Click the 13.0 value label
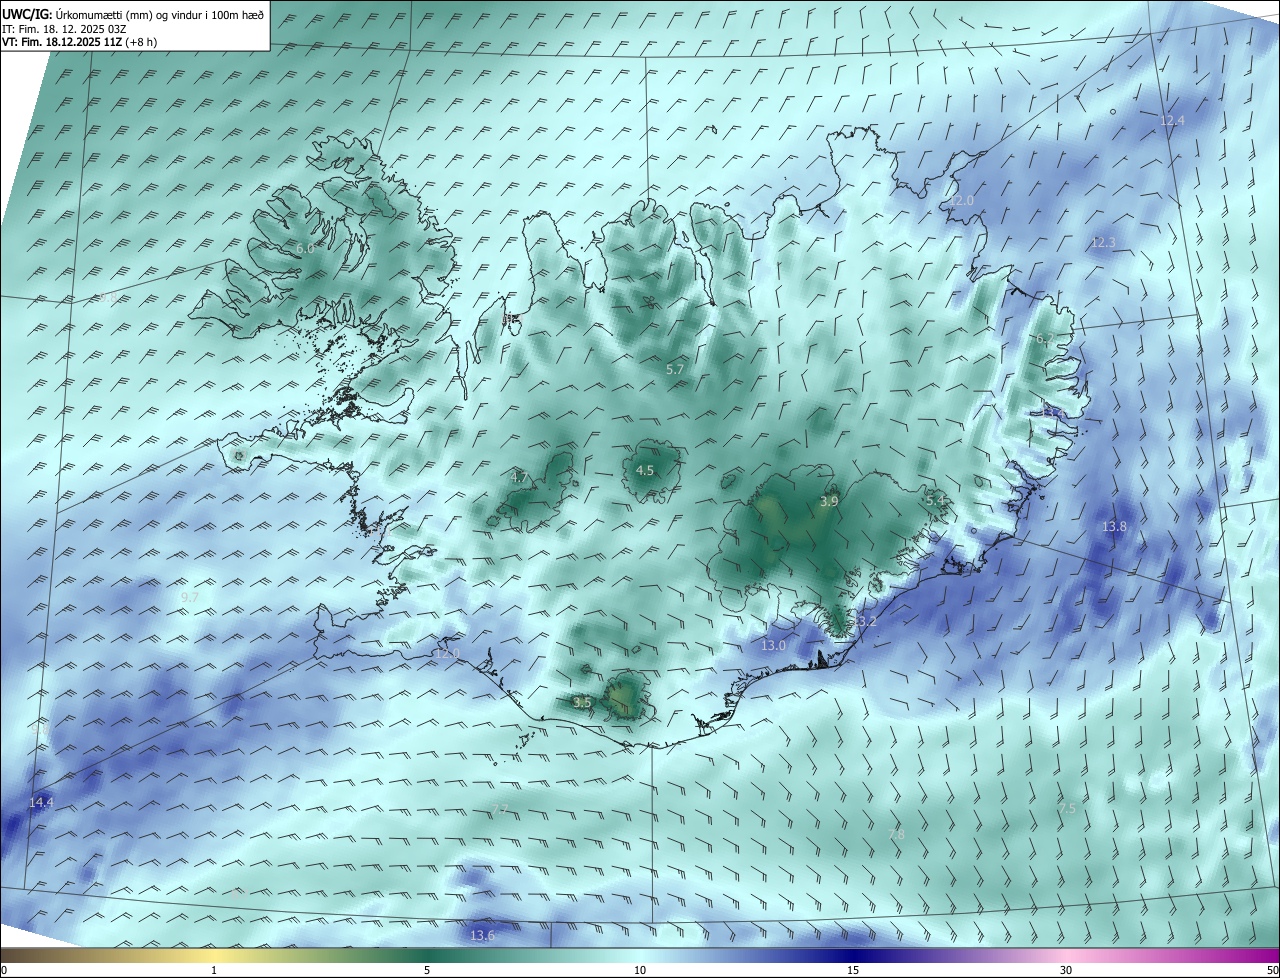Viewport: 1280px width, 978px height. (x=774, y=646)
